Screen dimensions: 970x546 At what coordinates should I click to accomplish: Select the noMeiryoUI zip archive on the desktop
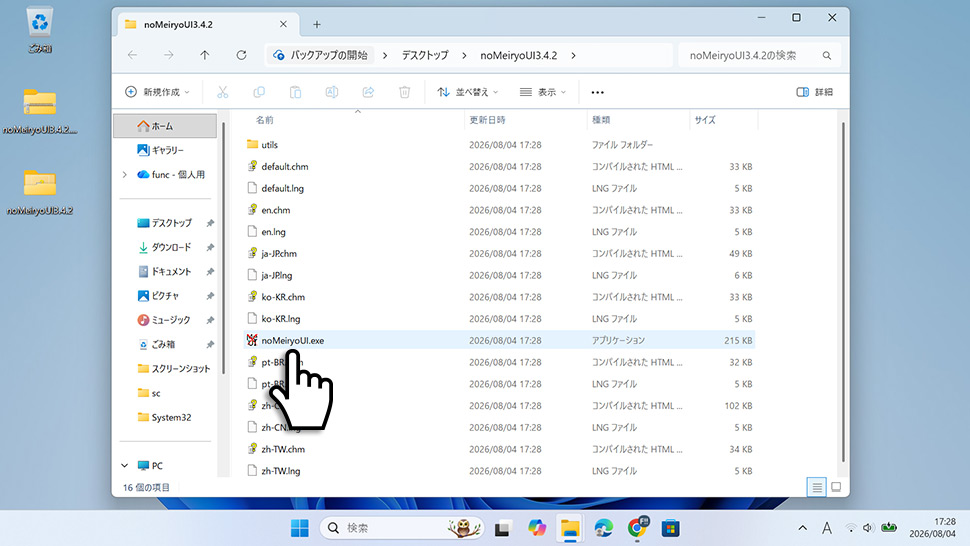[x=40, y=111]
